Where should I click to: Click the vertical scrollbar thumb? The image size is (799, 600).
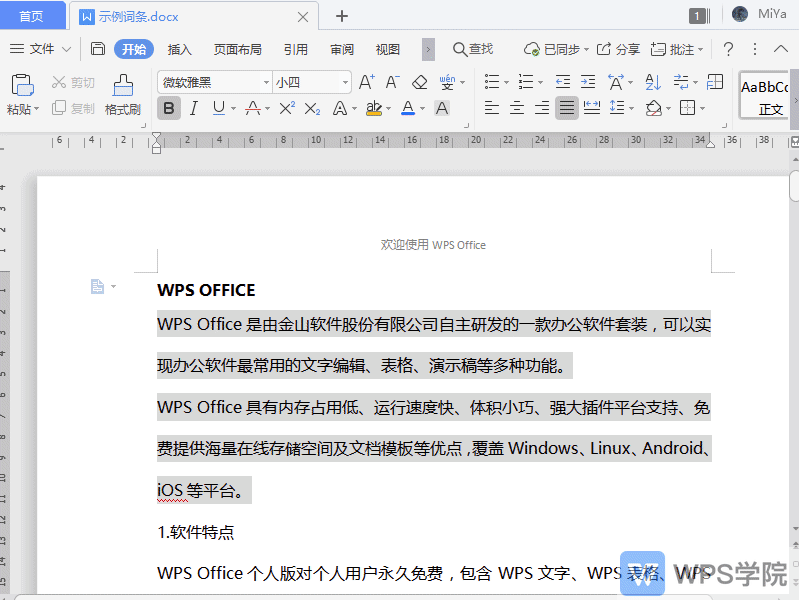pos(794,186)
